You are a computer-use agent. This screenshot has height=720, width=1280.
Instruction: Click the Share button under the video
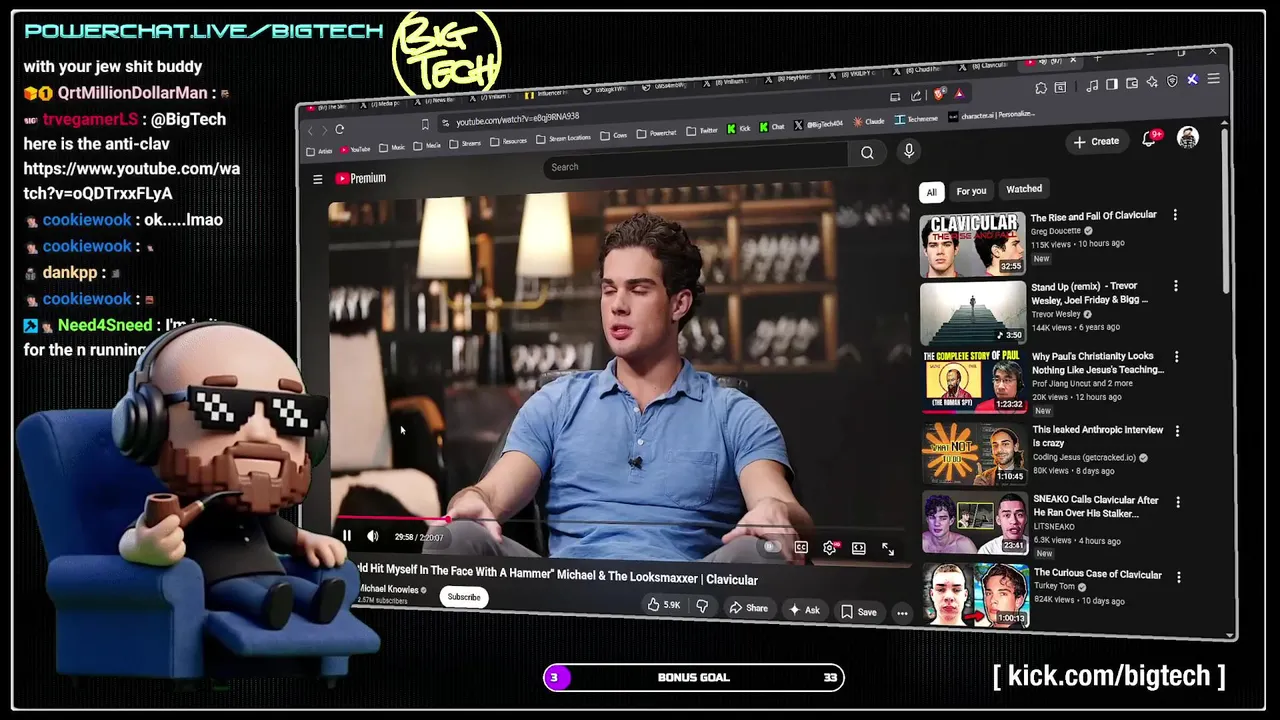click(x=748, y=608)
